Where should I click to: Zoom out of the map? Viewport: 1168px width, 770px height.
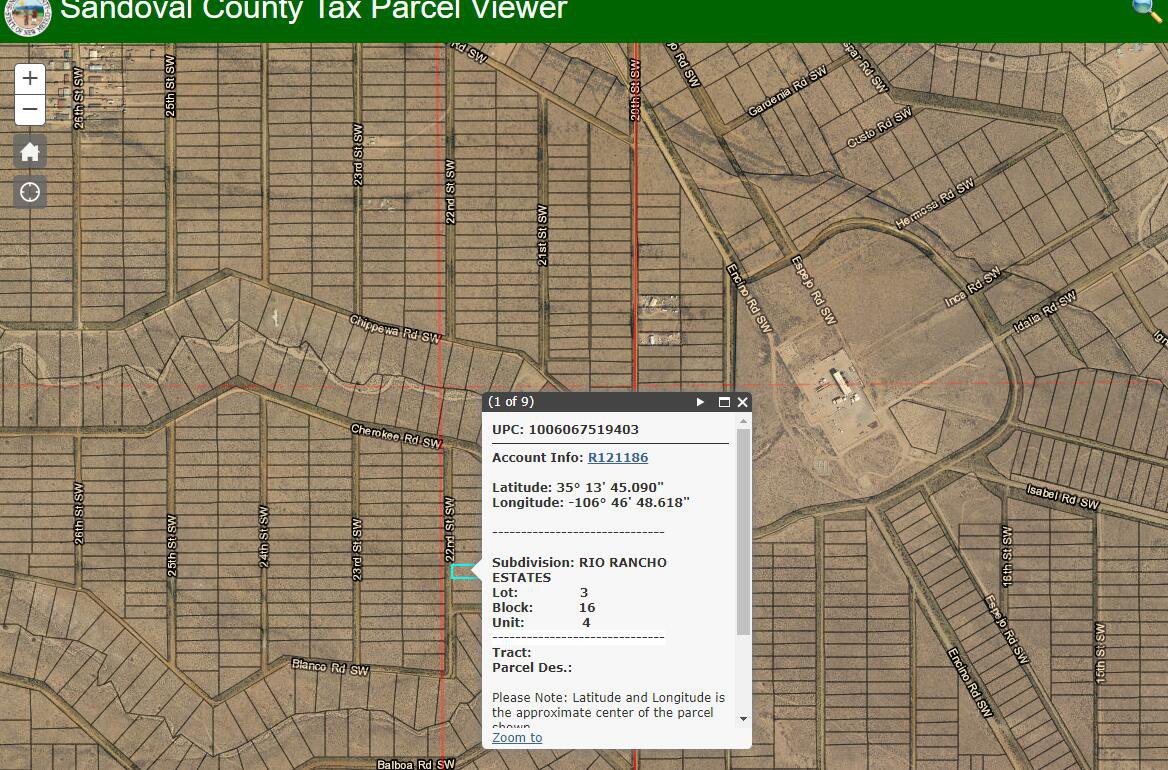tap(30, 109)
